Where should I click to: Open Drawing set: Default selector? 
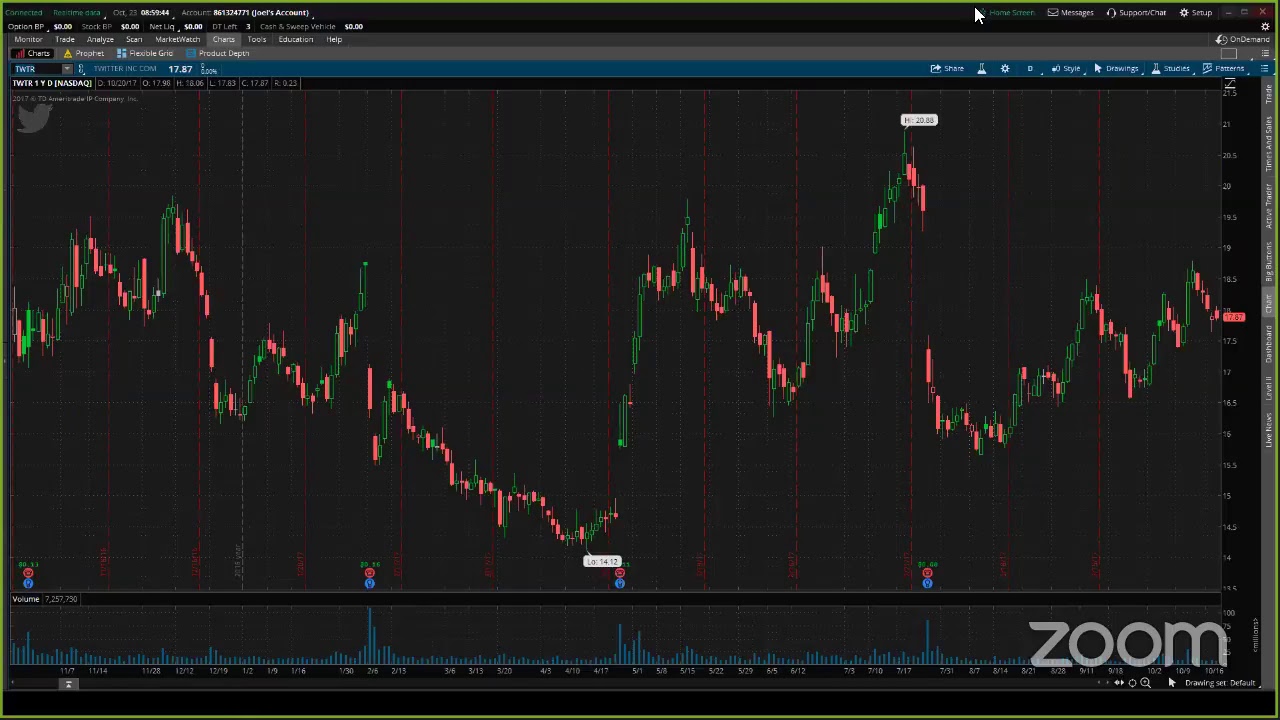pyautogui.click(x=1220, y=683)
